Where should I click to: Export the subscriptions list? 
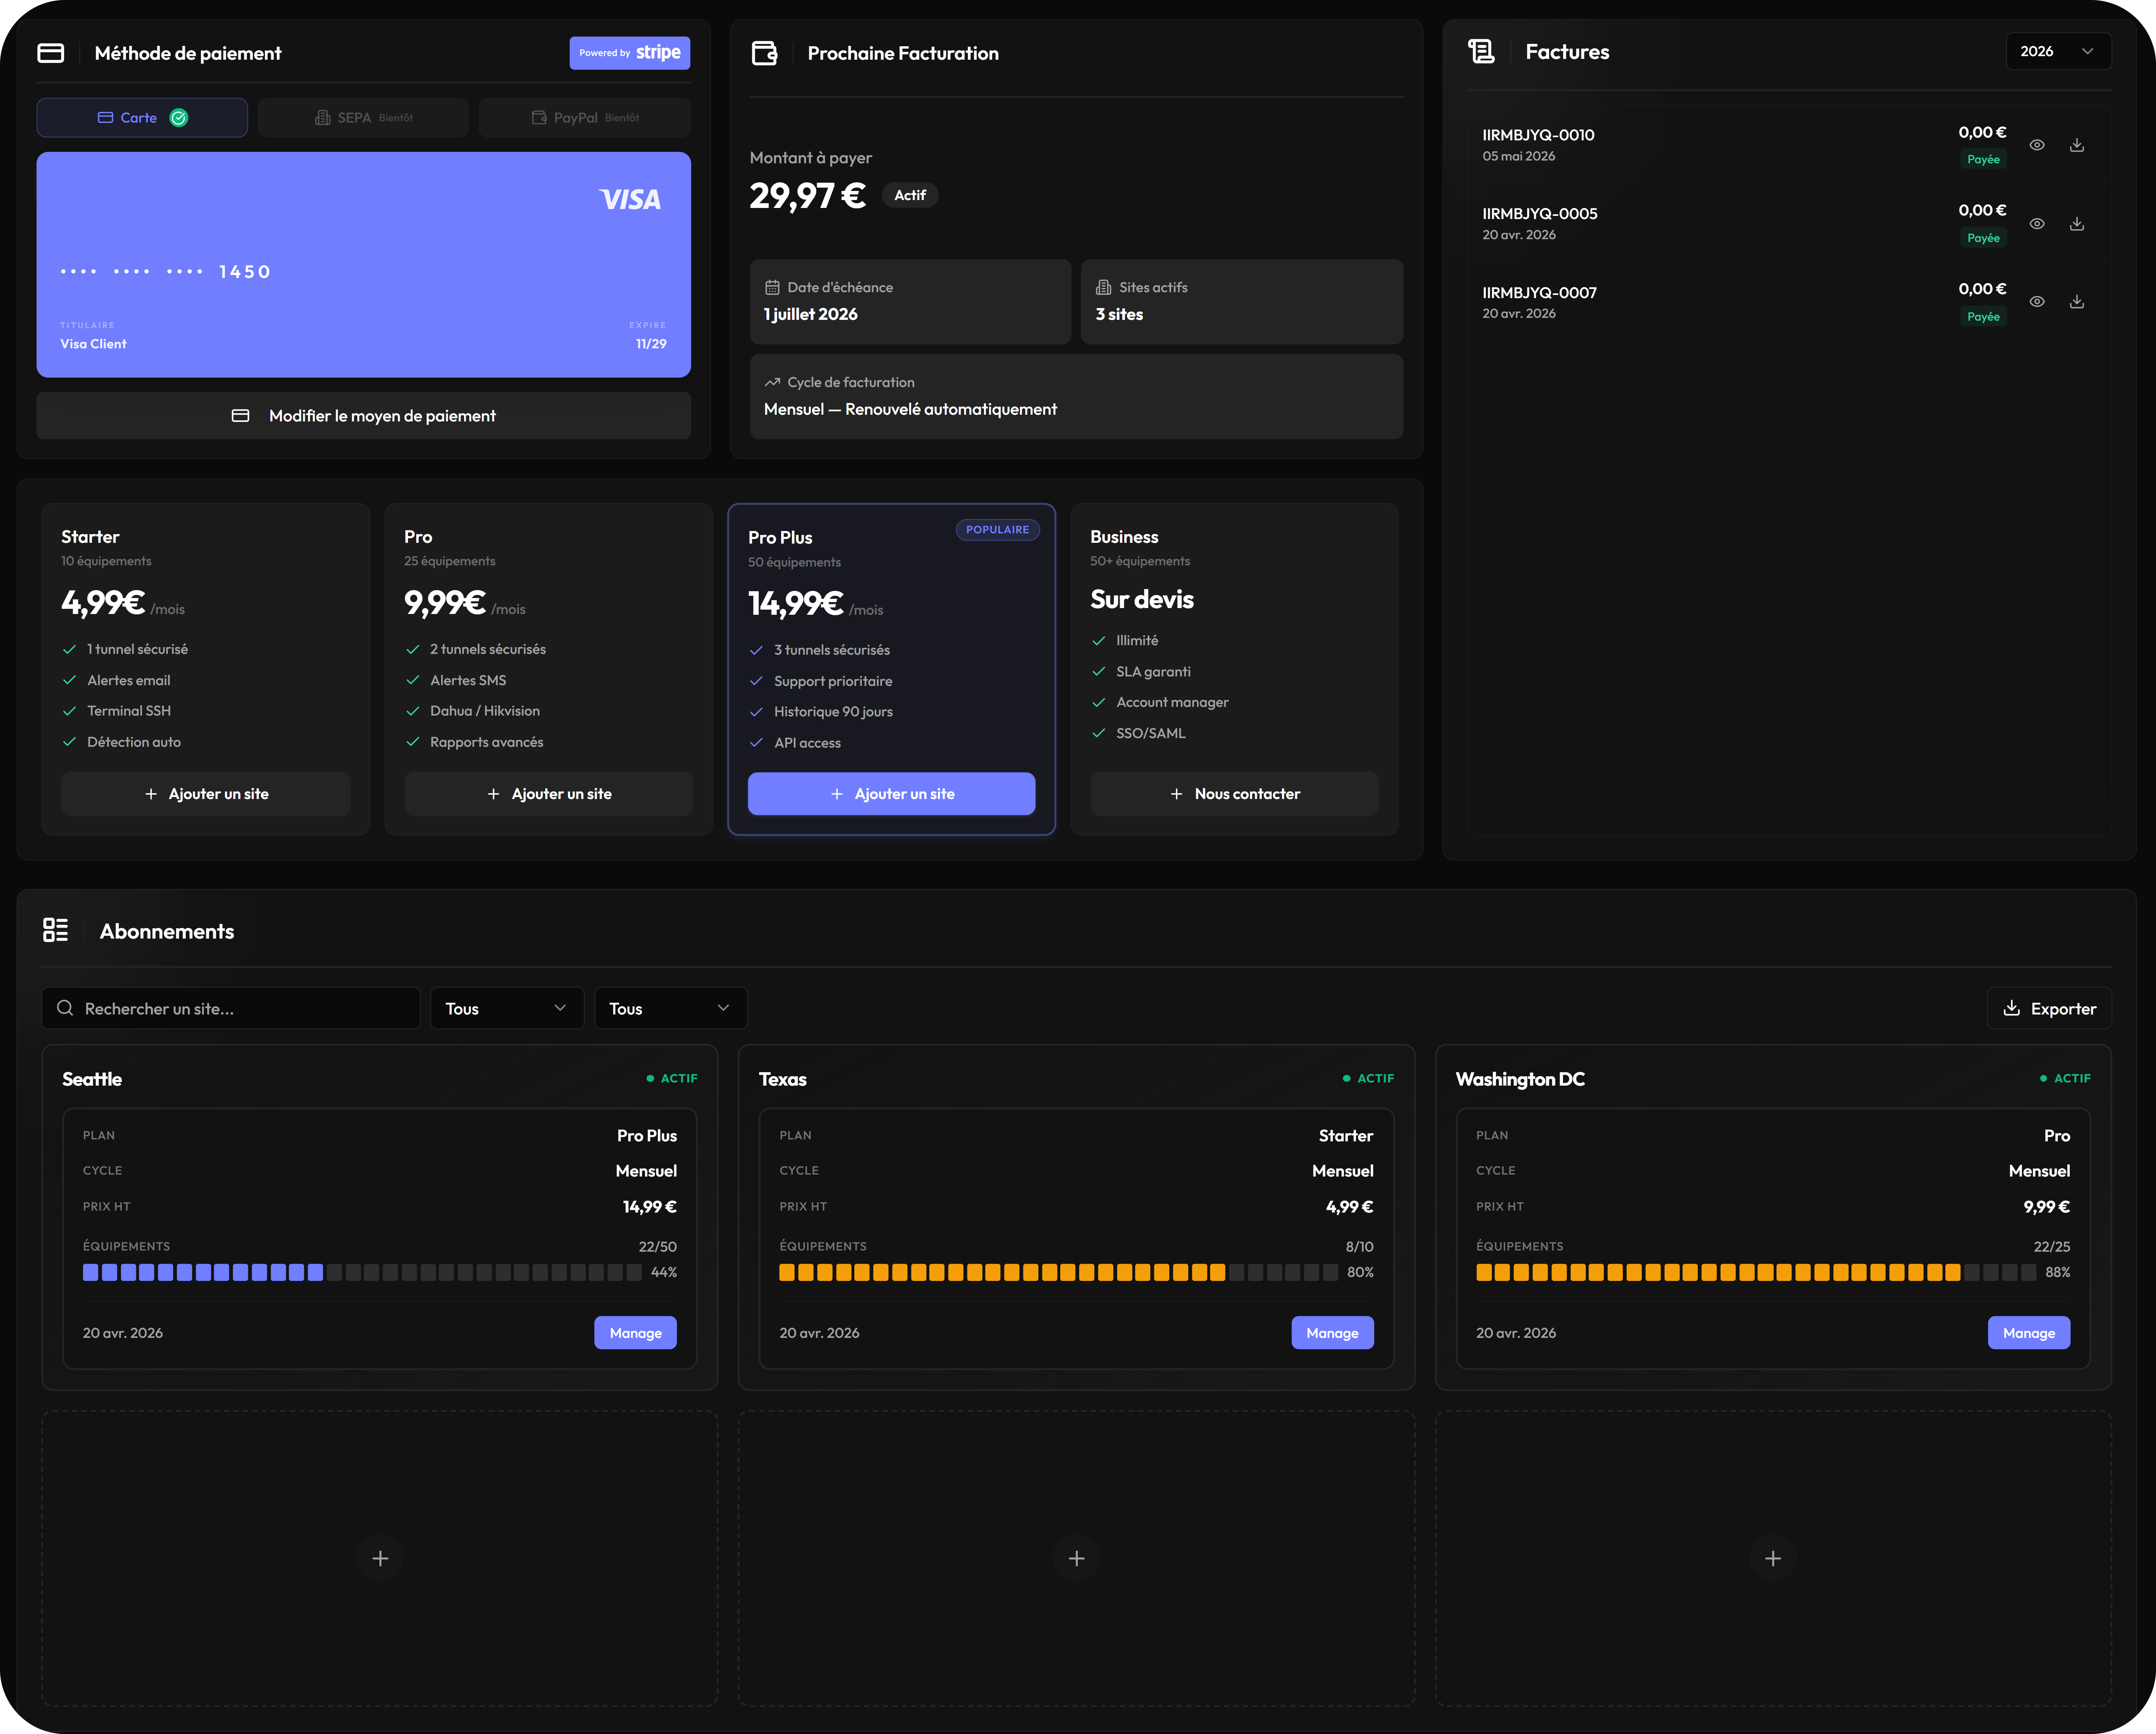(2049, 1008)
